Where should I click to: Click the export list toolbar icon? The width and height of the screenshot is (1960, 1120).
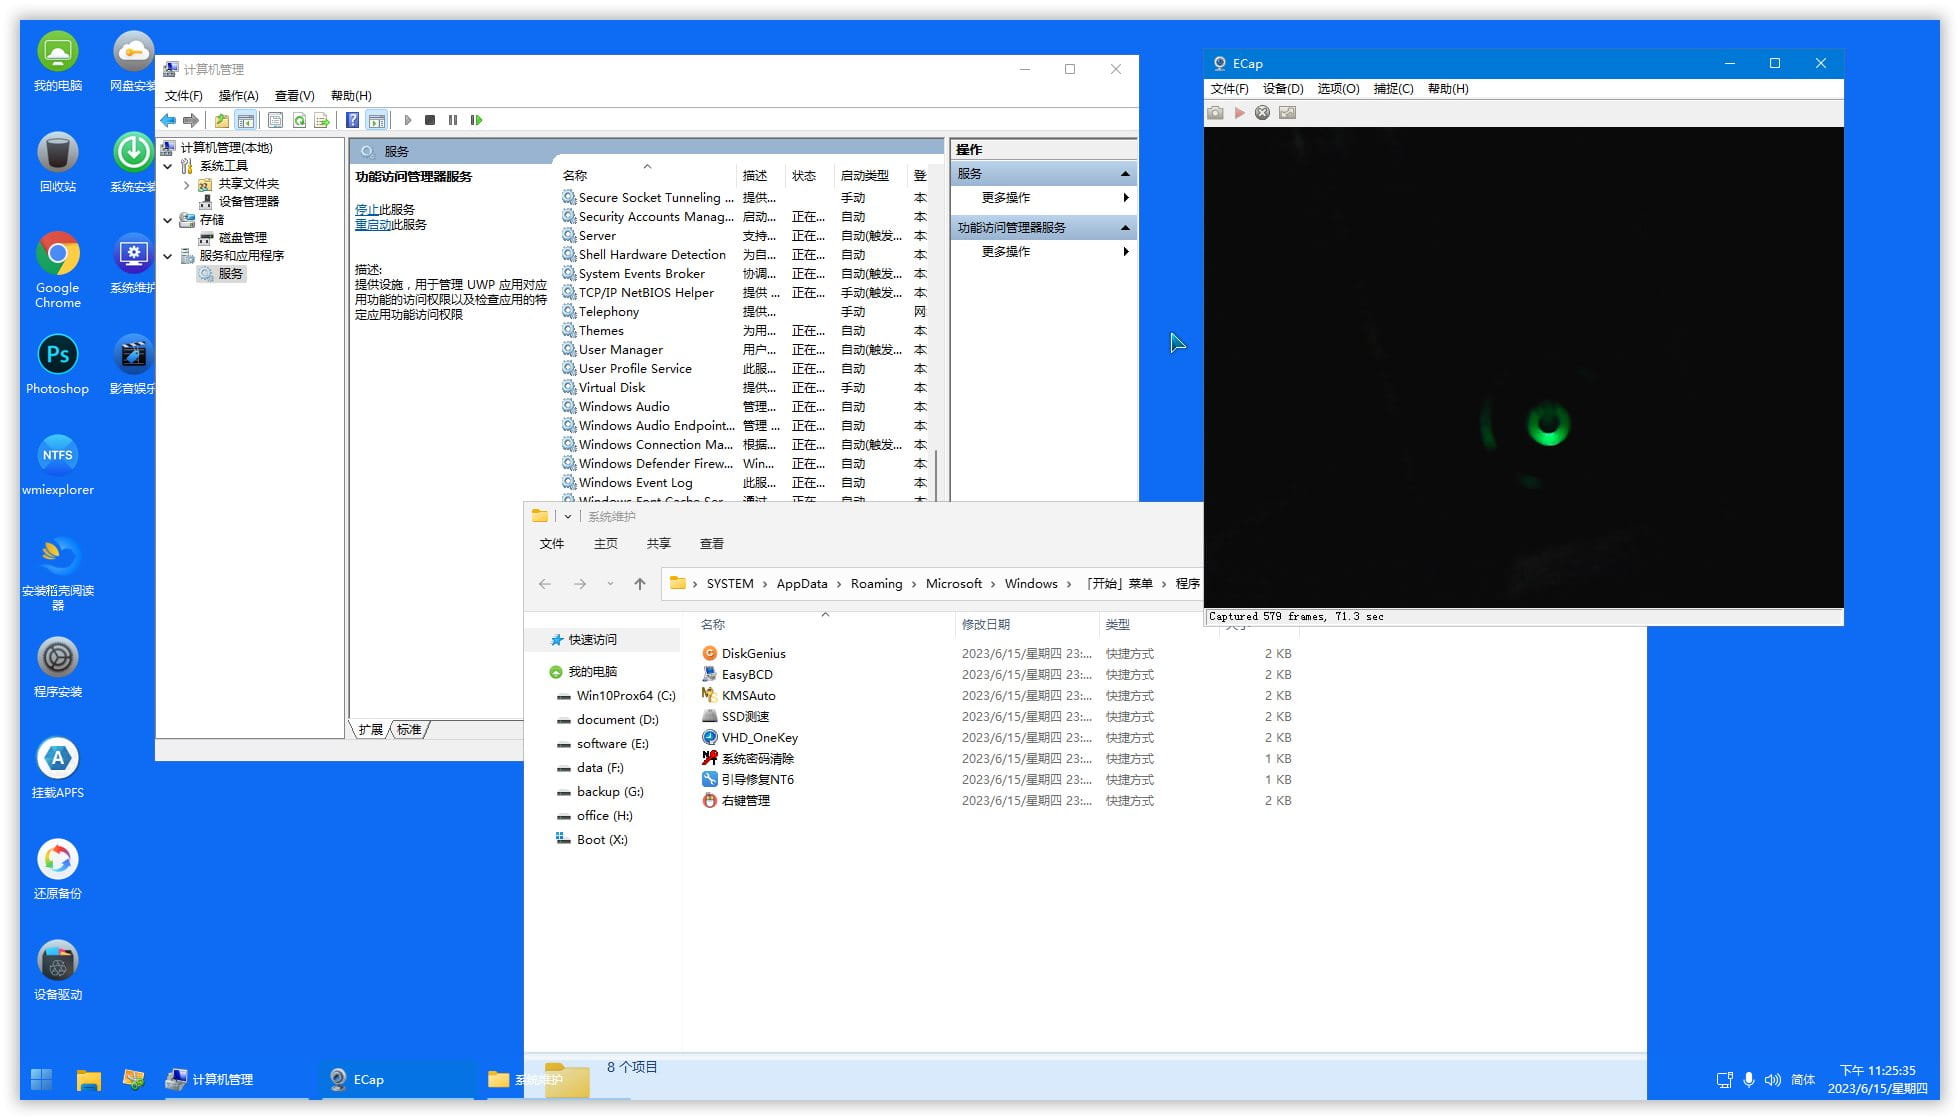pyautogui.click(x=322, y=120)
